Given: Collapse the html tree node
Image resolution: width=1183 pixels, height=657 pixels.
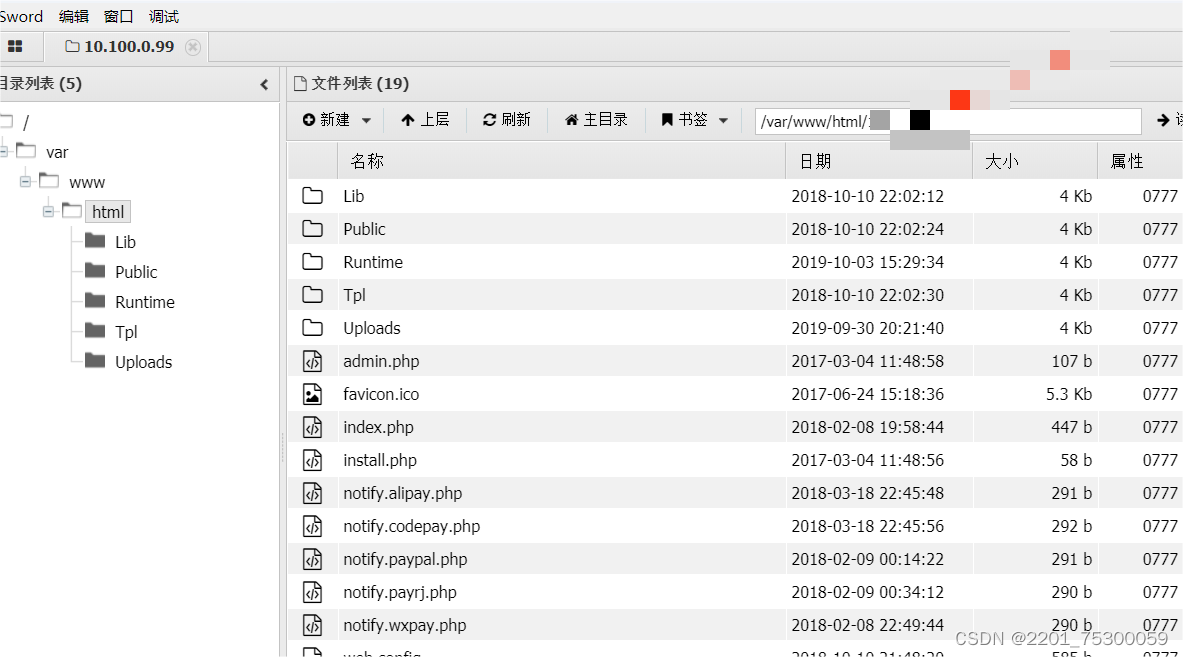Looking at the screenshot, I should (48, 212).
